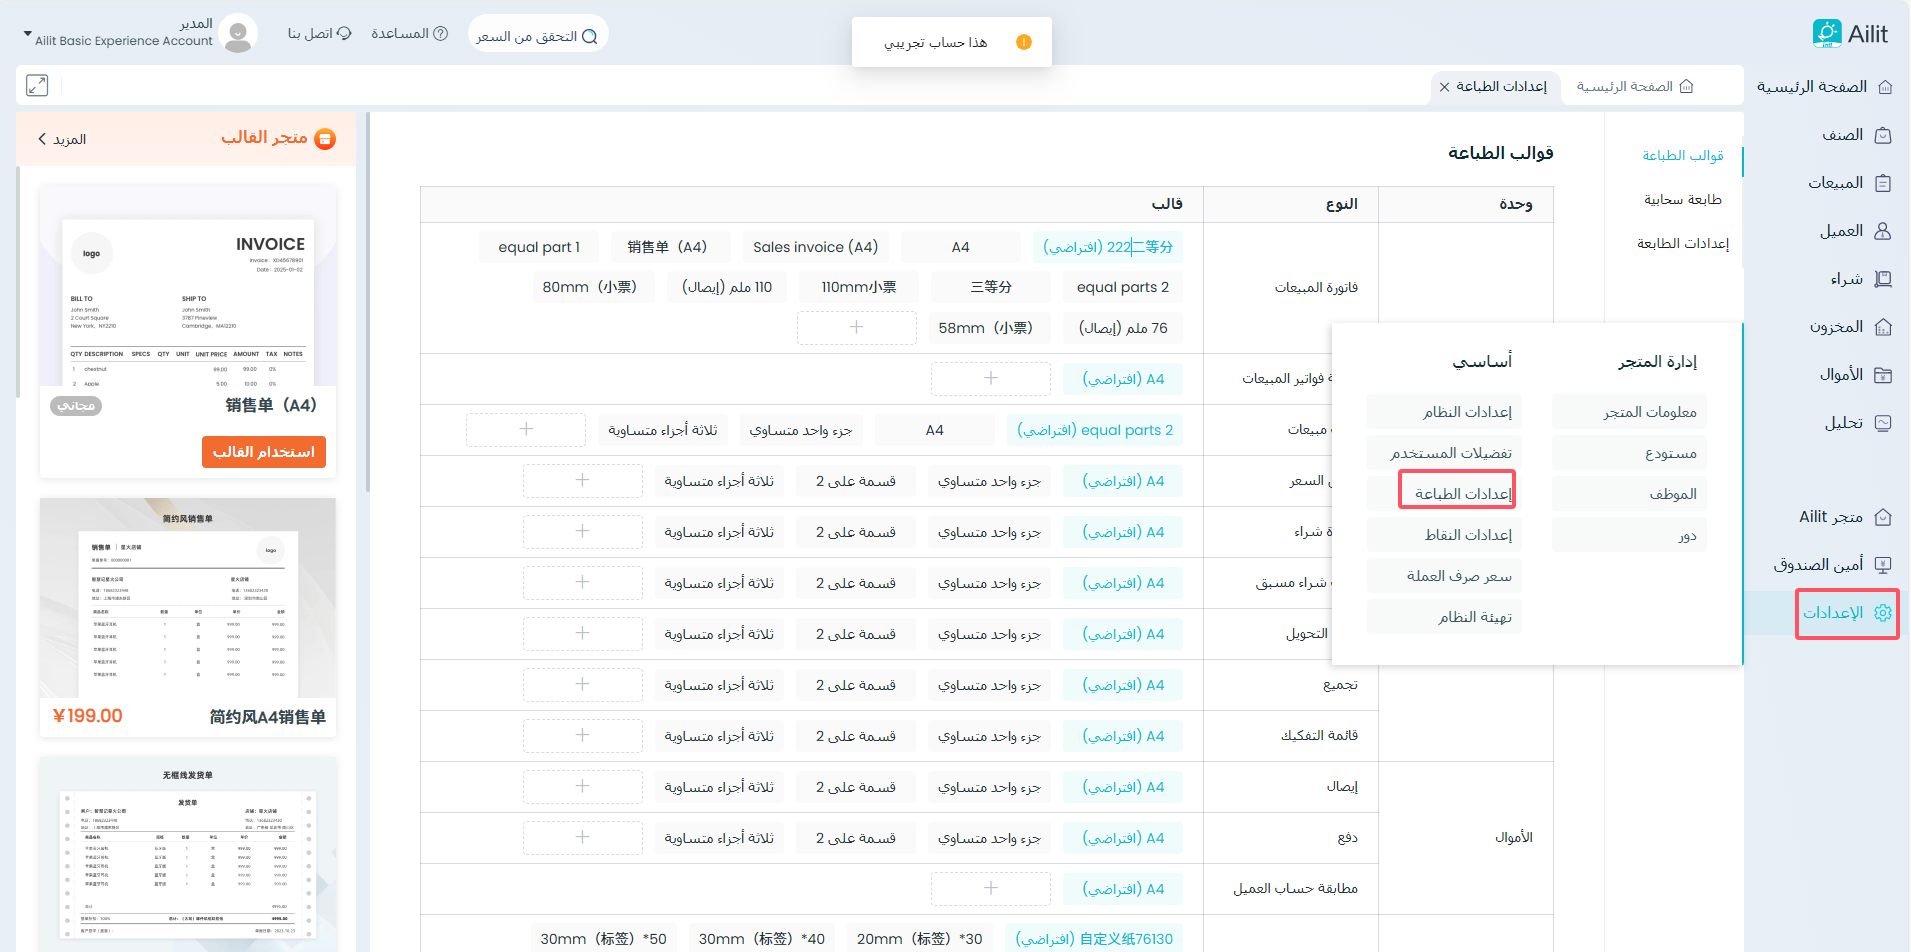This screenshot has width=1911, height=952.
Task: Click التحقق من السعر search button
Action: (x=537, y=36)
